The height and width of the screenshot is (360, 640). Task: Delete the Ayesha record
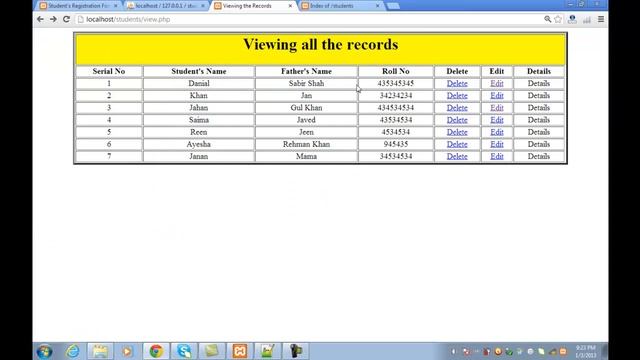[457, 144]
